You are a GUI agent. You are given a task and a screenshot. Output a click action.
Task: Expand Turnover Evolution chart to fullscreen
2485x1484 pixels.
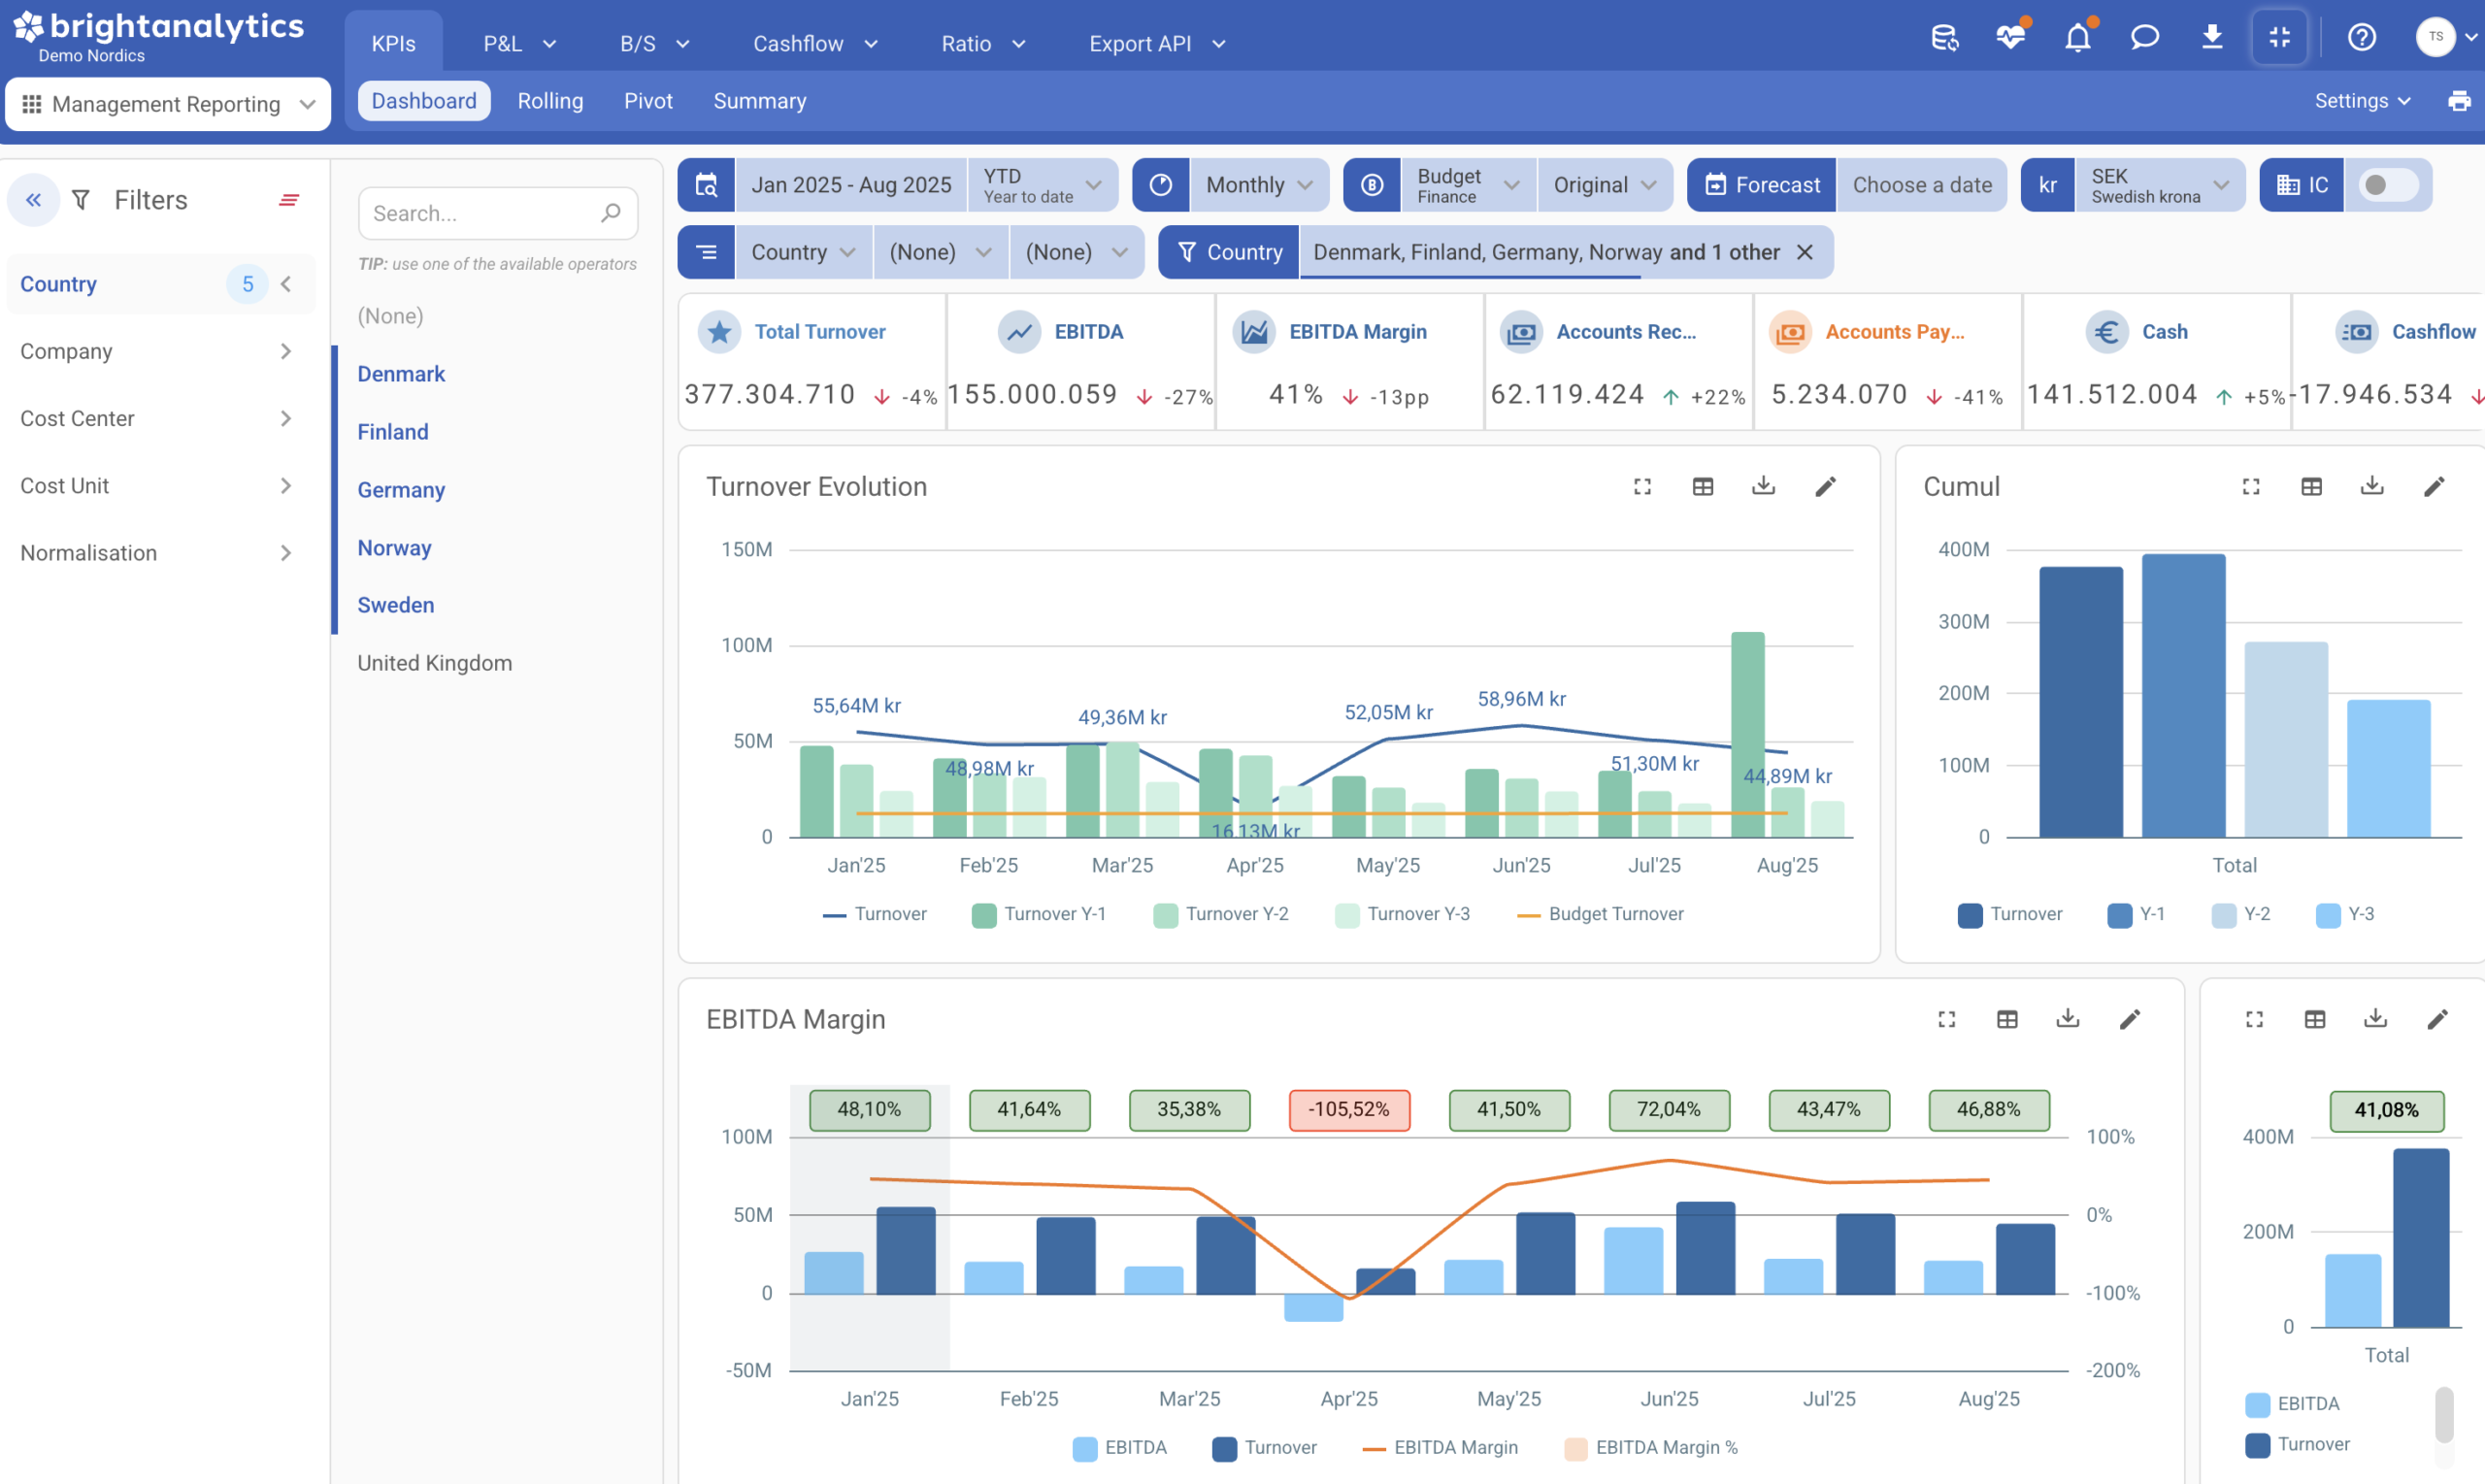[x=1642, y=486]
